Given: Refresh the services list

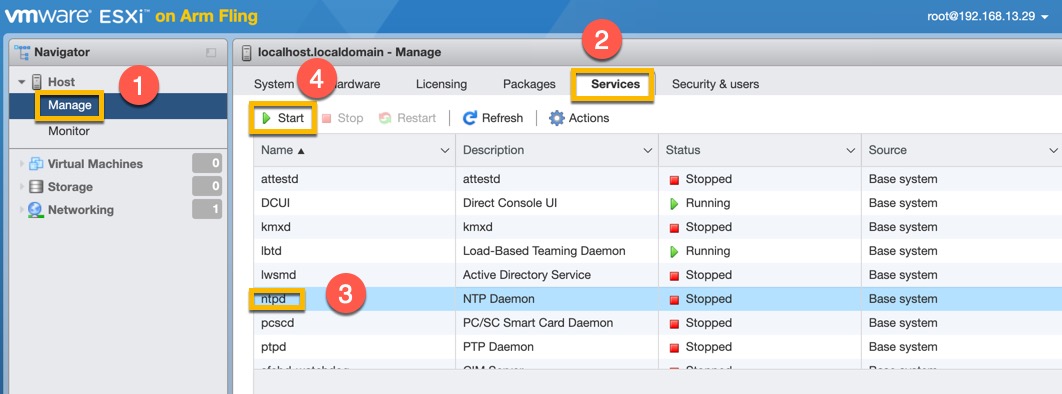Looking at the screenshot, I should [492, 118].
